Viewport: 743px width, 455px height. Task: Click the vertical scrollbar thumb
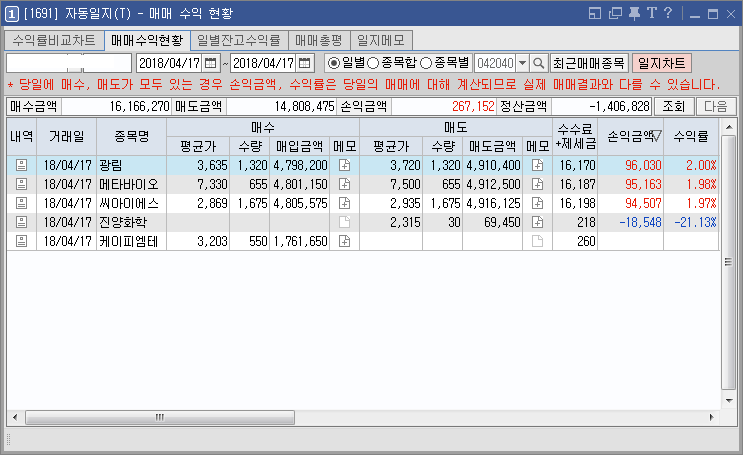click(728, 262)
